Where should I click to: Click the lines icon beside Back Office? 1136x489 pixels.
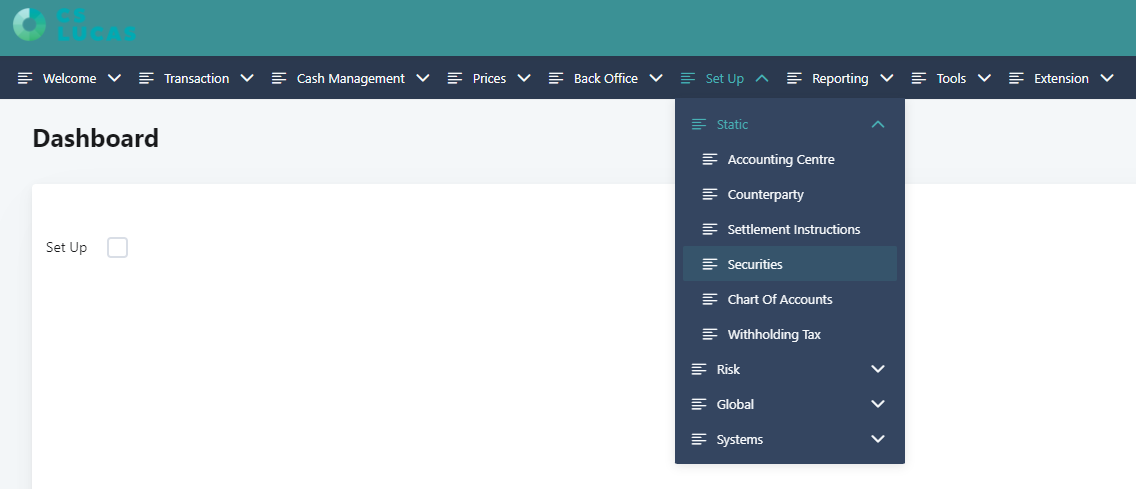[x=556, y=78]
